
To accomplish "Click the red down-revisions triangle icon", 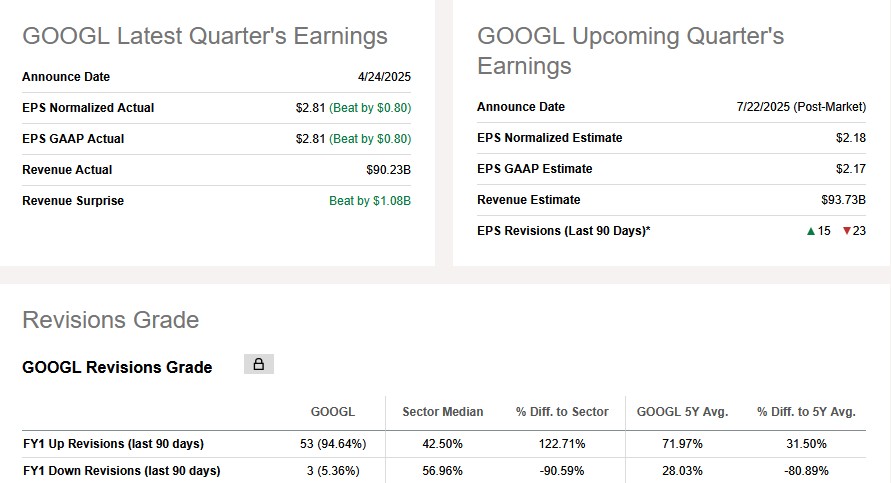I will (847, 232).
